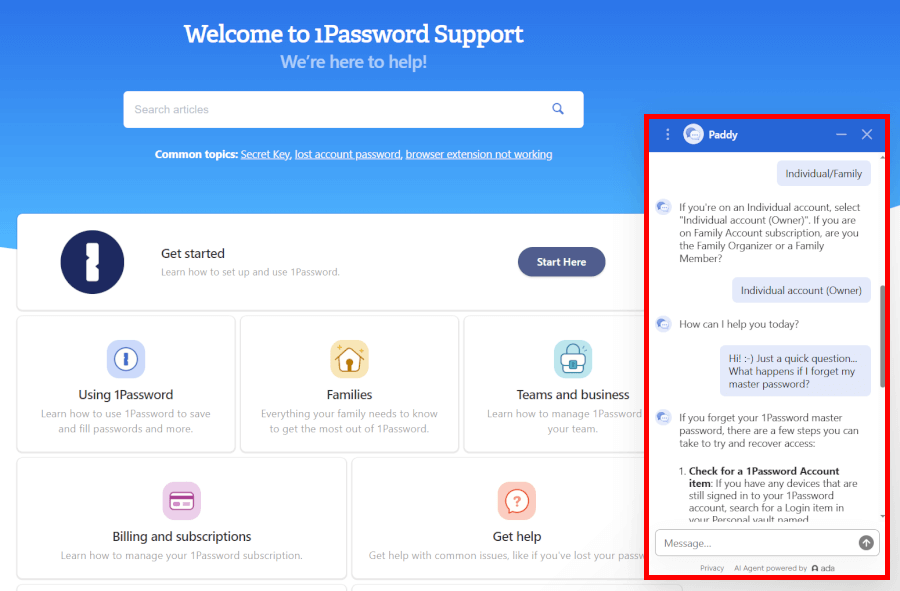This screenshot has width=900, height=591.
Task: Open browser extension not working link
Action: point(479,155)
